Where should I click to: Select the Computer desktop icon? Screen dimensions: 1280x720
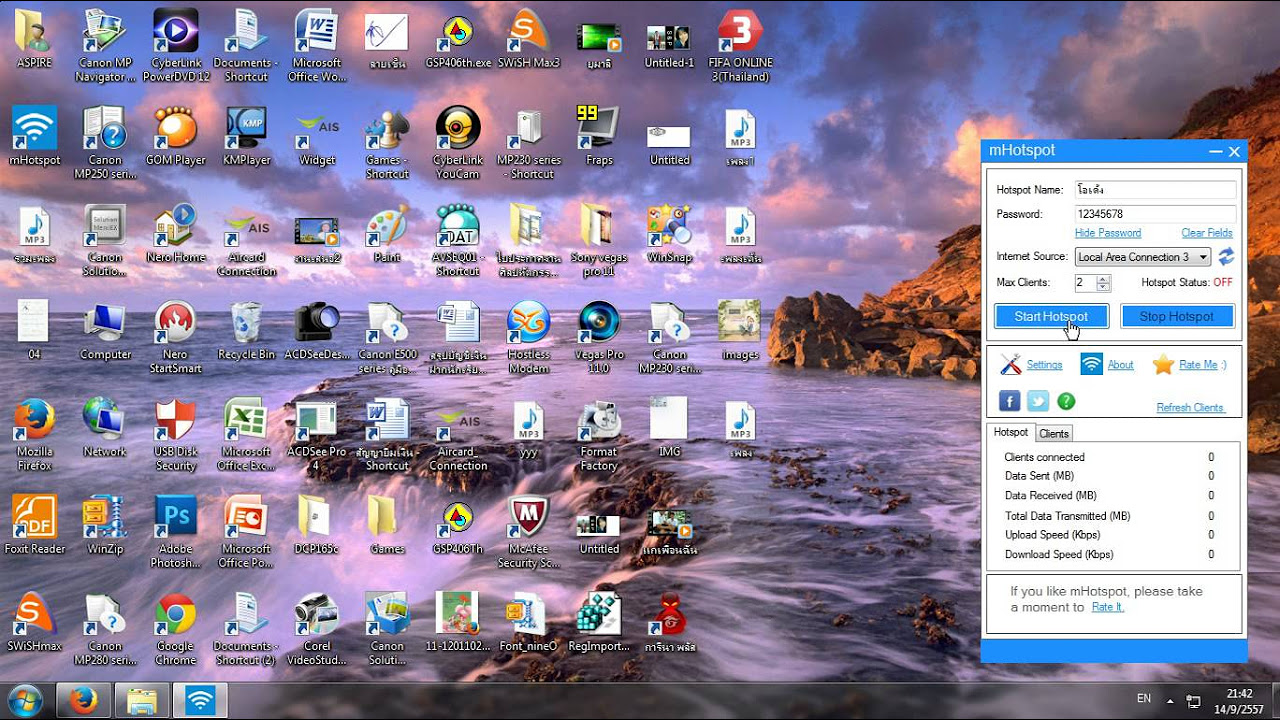tap(105, 332)
